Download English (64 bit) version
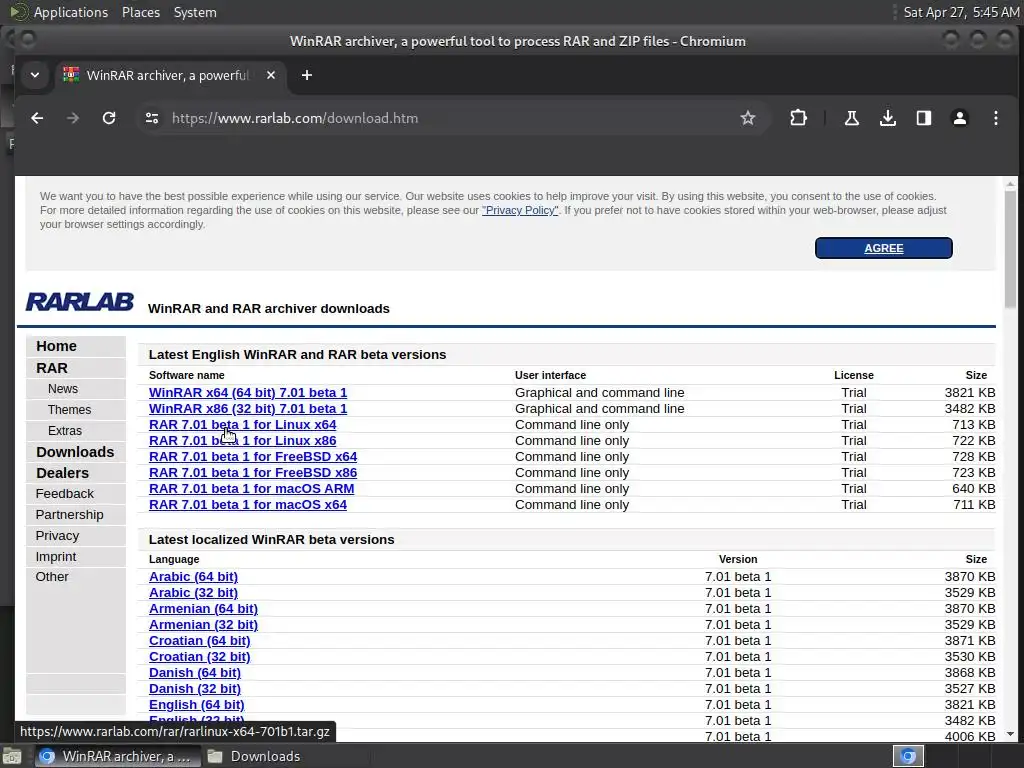 pyautogui.click(x=197, y=705)
